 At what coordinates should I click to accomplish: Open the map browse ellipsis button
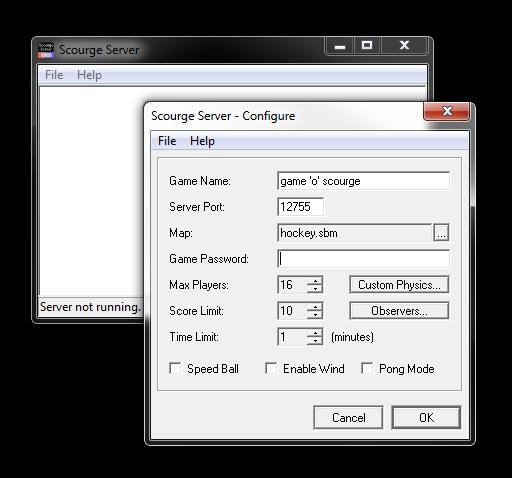[x=441, y=232]
